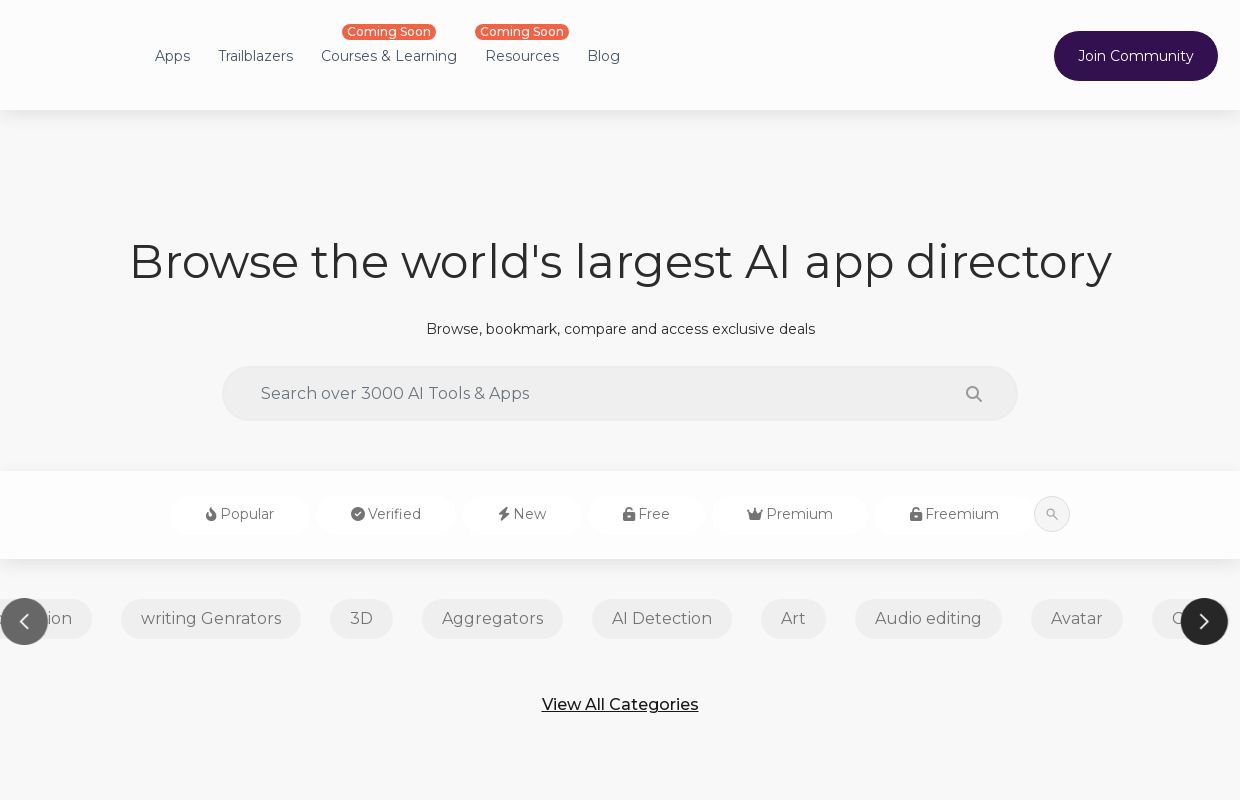
Task: Toggle the Freemium filter
Action: point(953,514)
